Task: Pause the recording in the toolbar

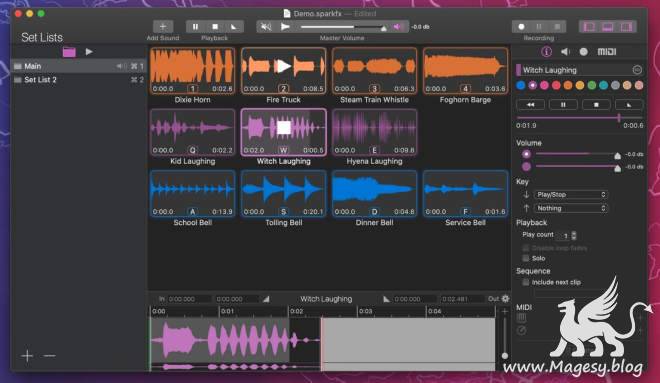Action: pyautogui.click(x=539, y=27)
